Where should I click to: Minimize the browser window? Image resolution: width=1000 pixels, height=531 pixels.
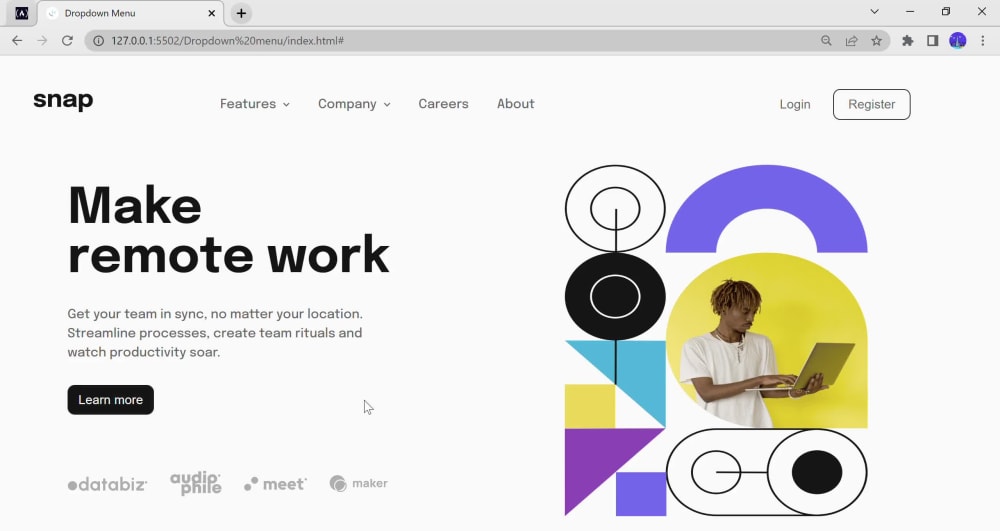point(910,11)
